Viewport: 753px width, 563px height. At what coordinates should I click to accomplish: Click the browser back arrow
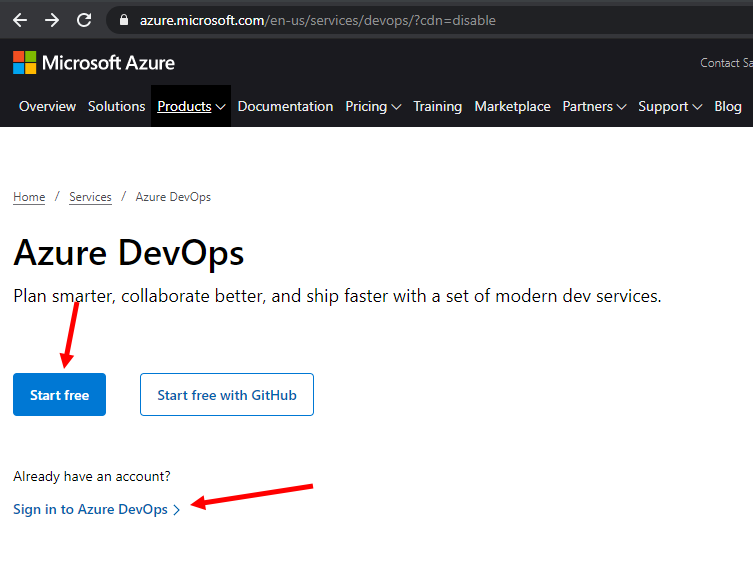[20, 20]
